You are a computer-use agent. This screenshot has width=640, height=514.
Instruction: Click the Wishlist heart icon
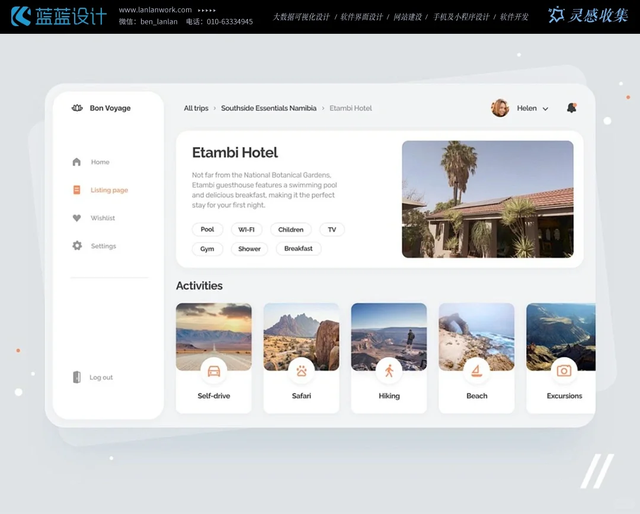click(77, 218)
